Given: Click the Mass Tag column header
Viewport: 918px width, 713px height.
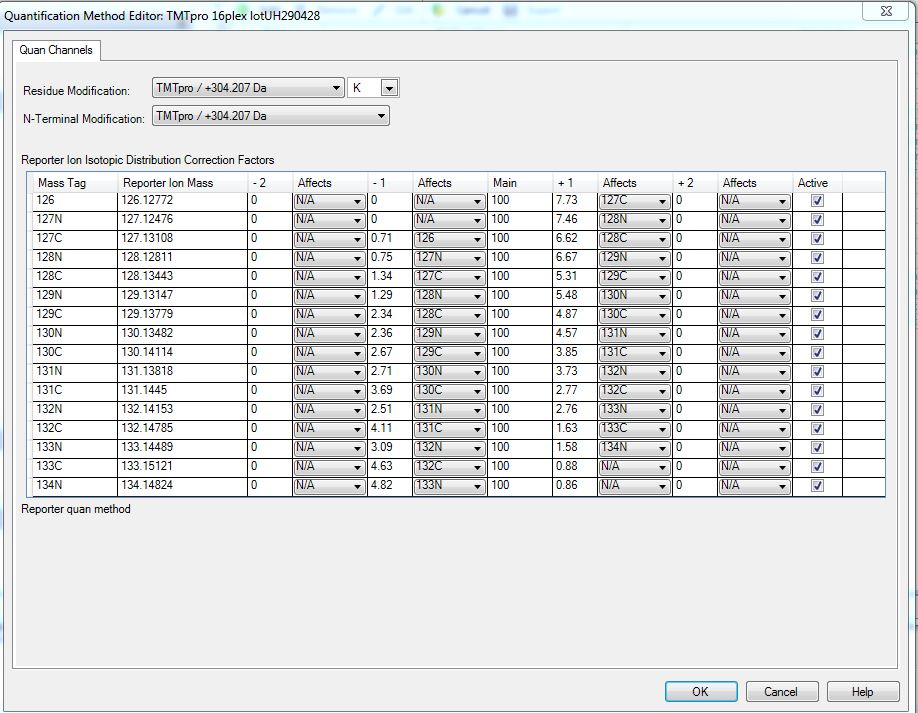Looking at the screenshot, I should (x=75, y=183).
